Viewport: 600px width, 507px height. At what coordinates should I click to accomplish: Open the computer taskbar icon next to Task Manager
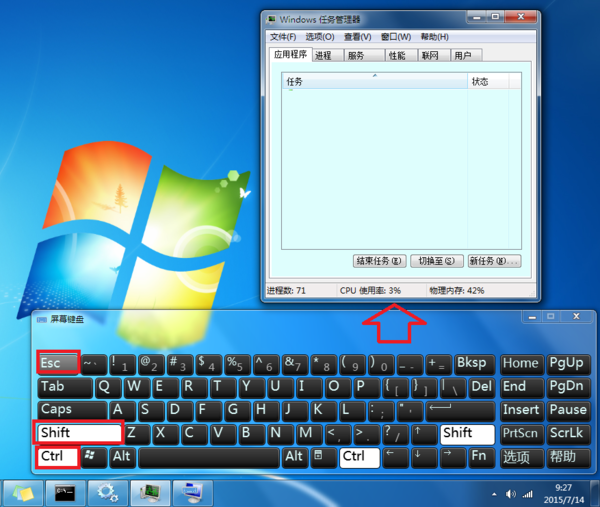click(192, 493)
